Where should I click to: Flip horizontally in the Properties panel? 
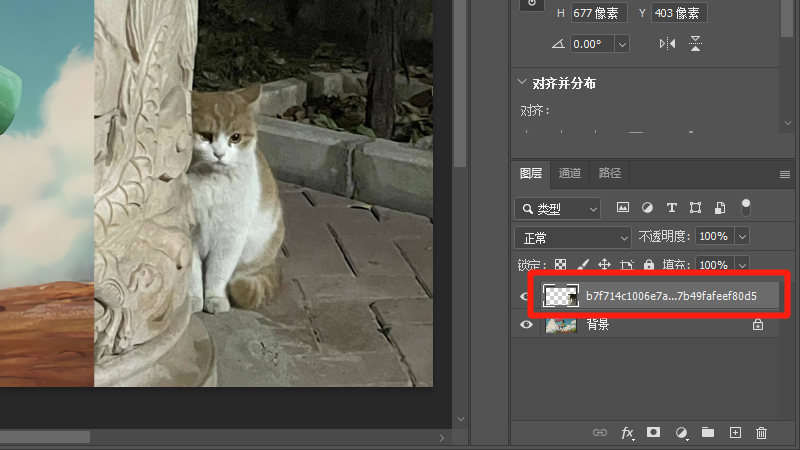pyautogui.click(x=667, y=44)
